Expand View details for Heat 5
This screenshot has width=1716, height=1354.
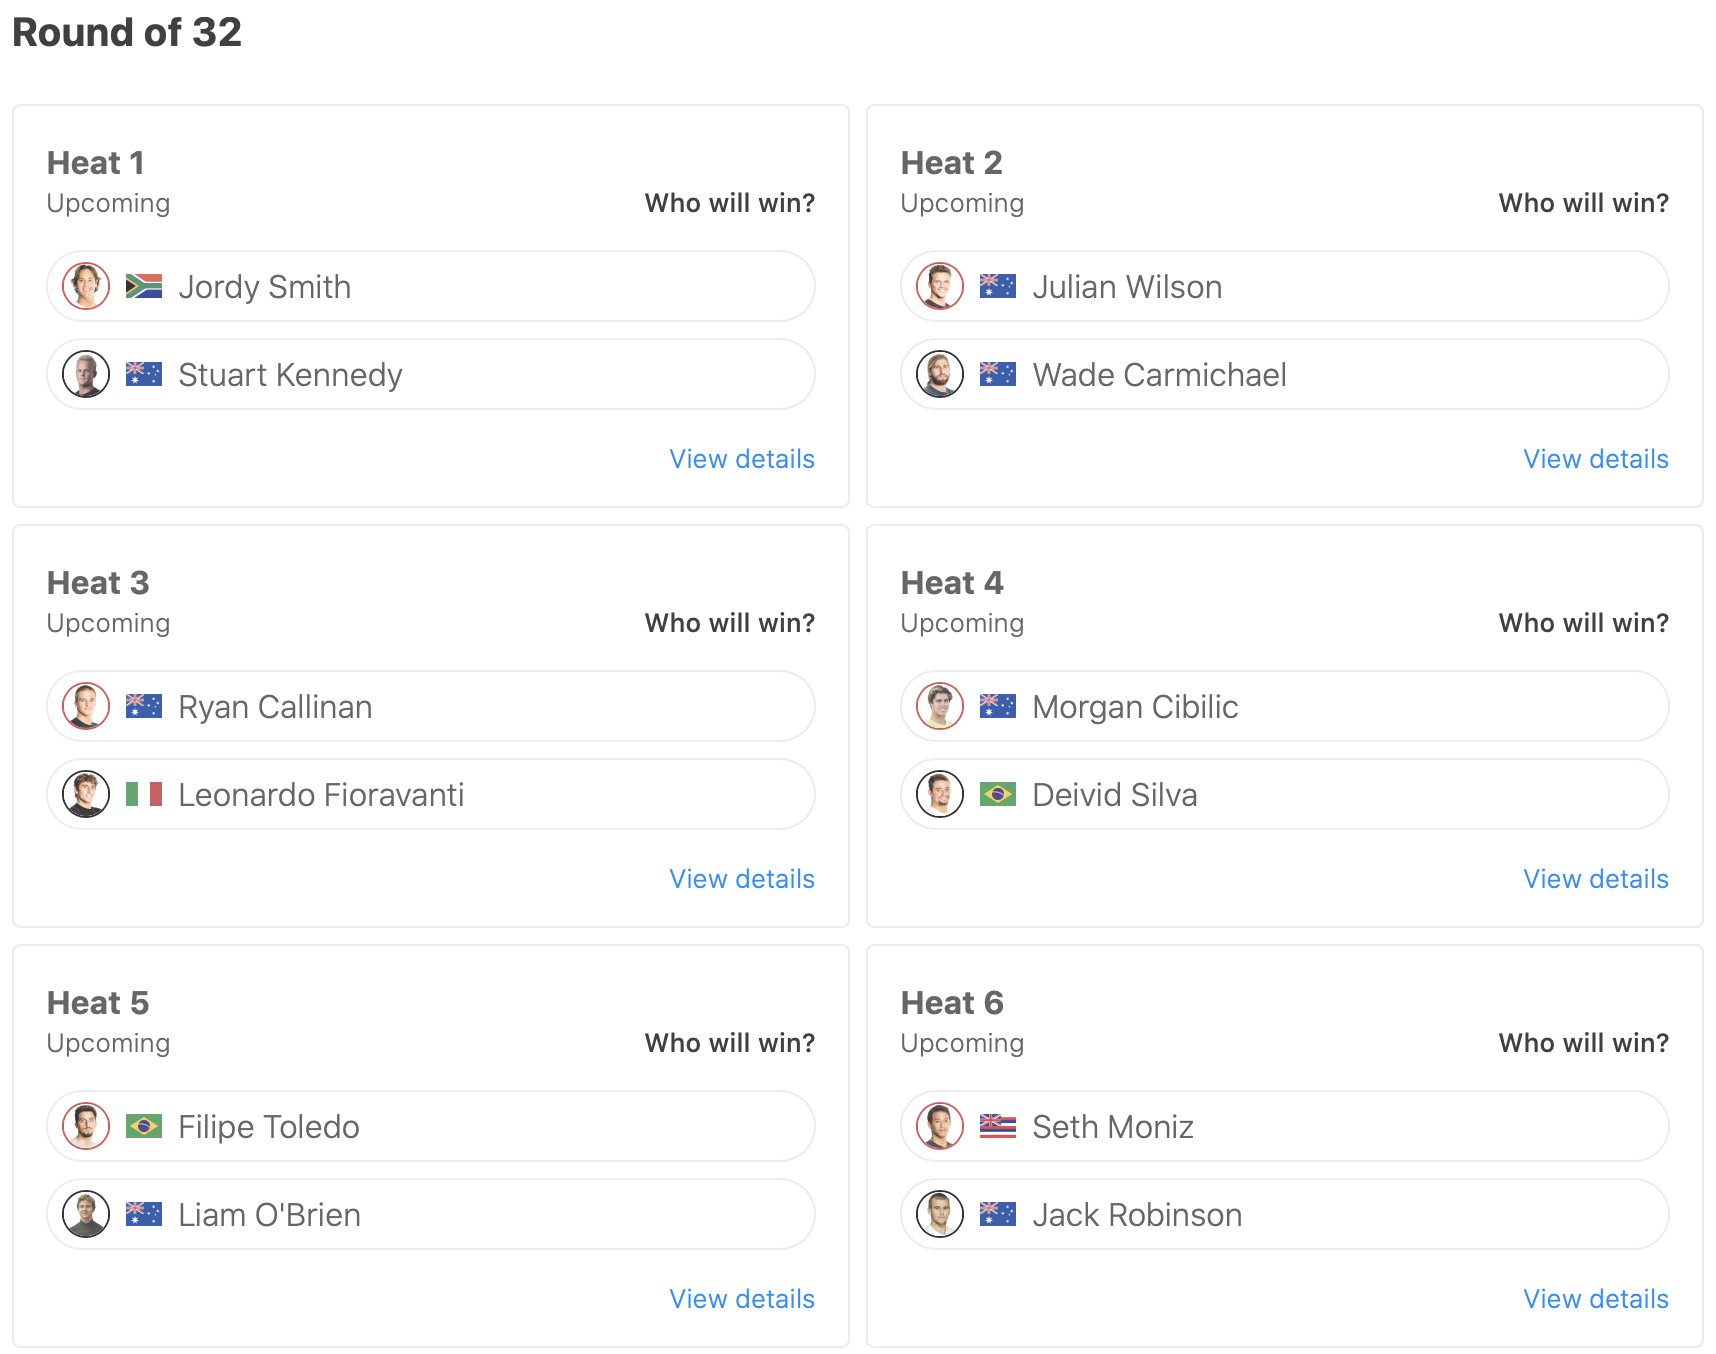click(742, 1299)
